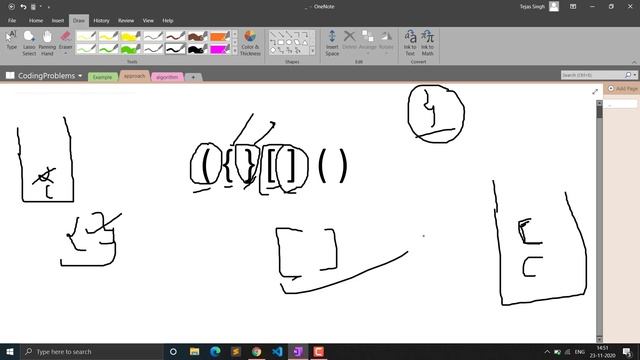The width and height of the screenshot is (640, 360).
Task: Launch Microsoft Edge from taskbar
Action: pyautogui.click(x=215, y=351)
